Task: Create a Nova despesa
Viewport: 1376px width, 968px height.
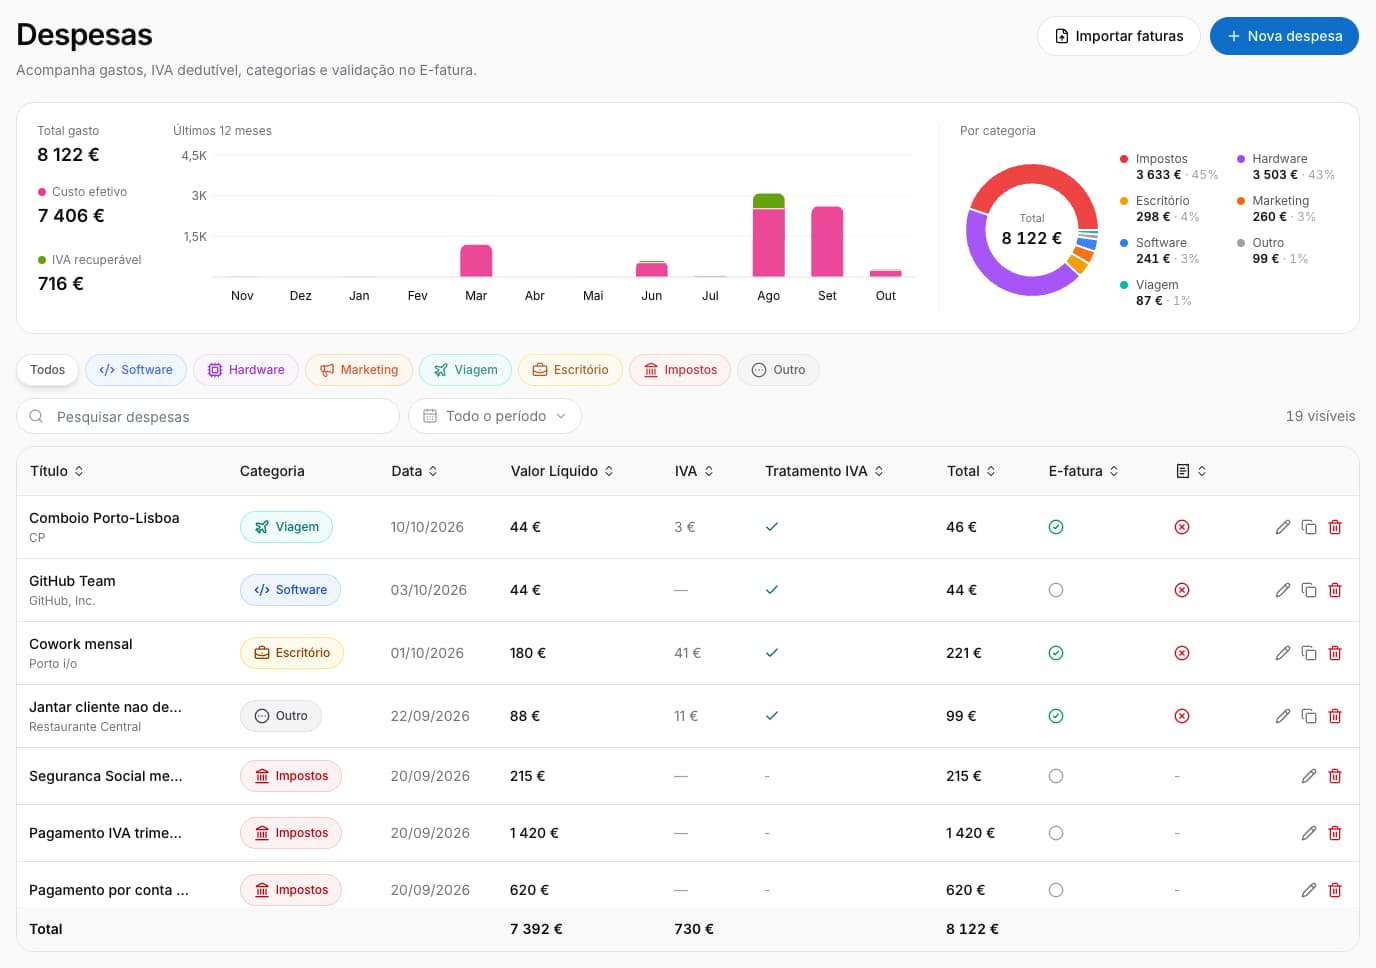Action: [1284, 36]
